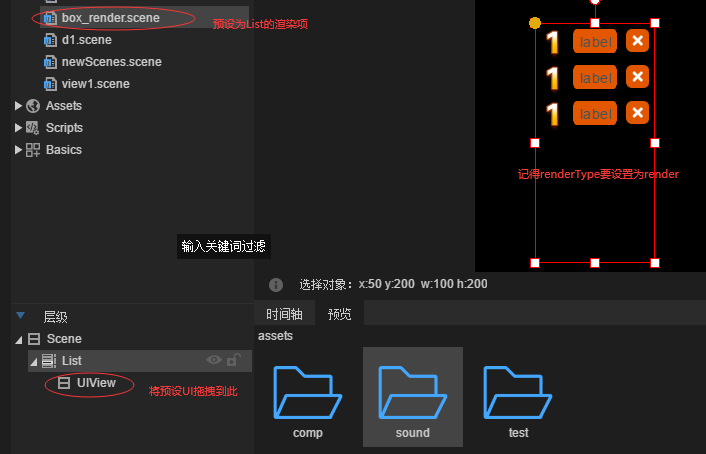Click the Assets globe icon

click(x=33, y=106)
